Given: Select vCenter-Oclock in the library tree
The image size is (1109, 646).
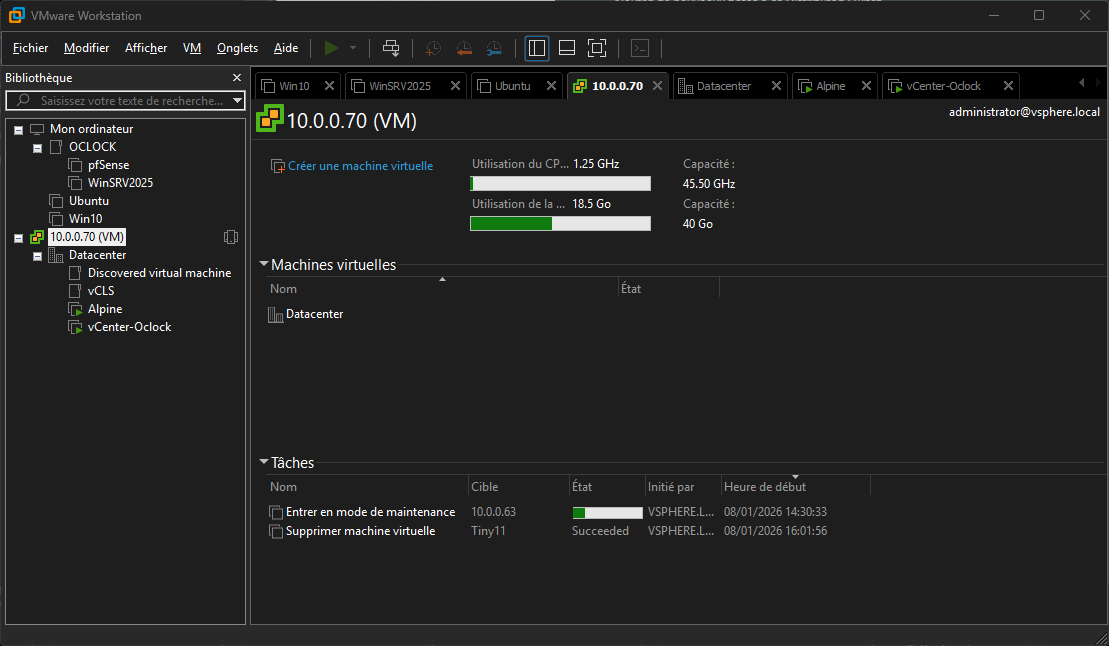Looking at the screenshot, I should (x=129, y=327).
